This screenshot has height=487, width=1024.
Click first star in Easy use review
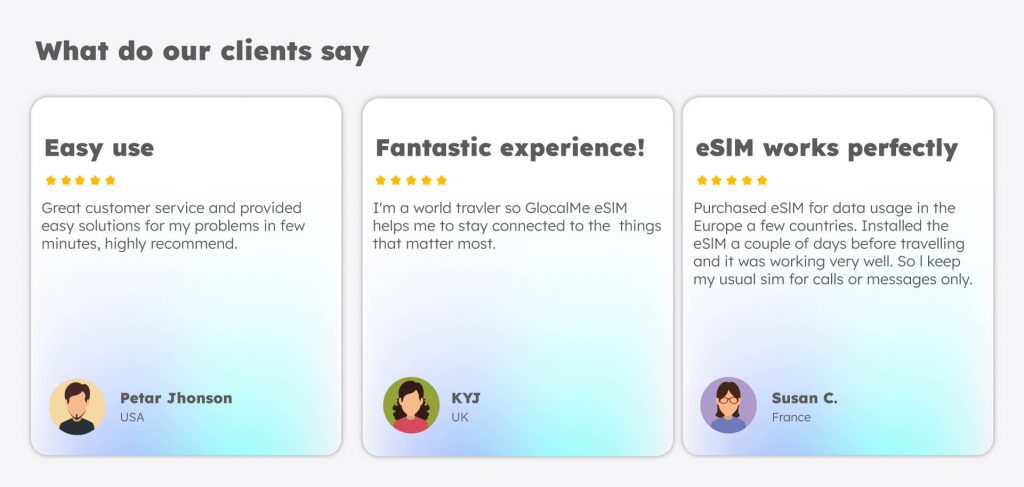(50, 180)
